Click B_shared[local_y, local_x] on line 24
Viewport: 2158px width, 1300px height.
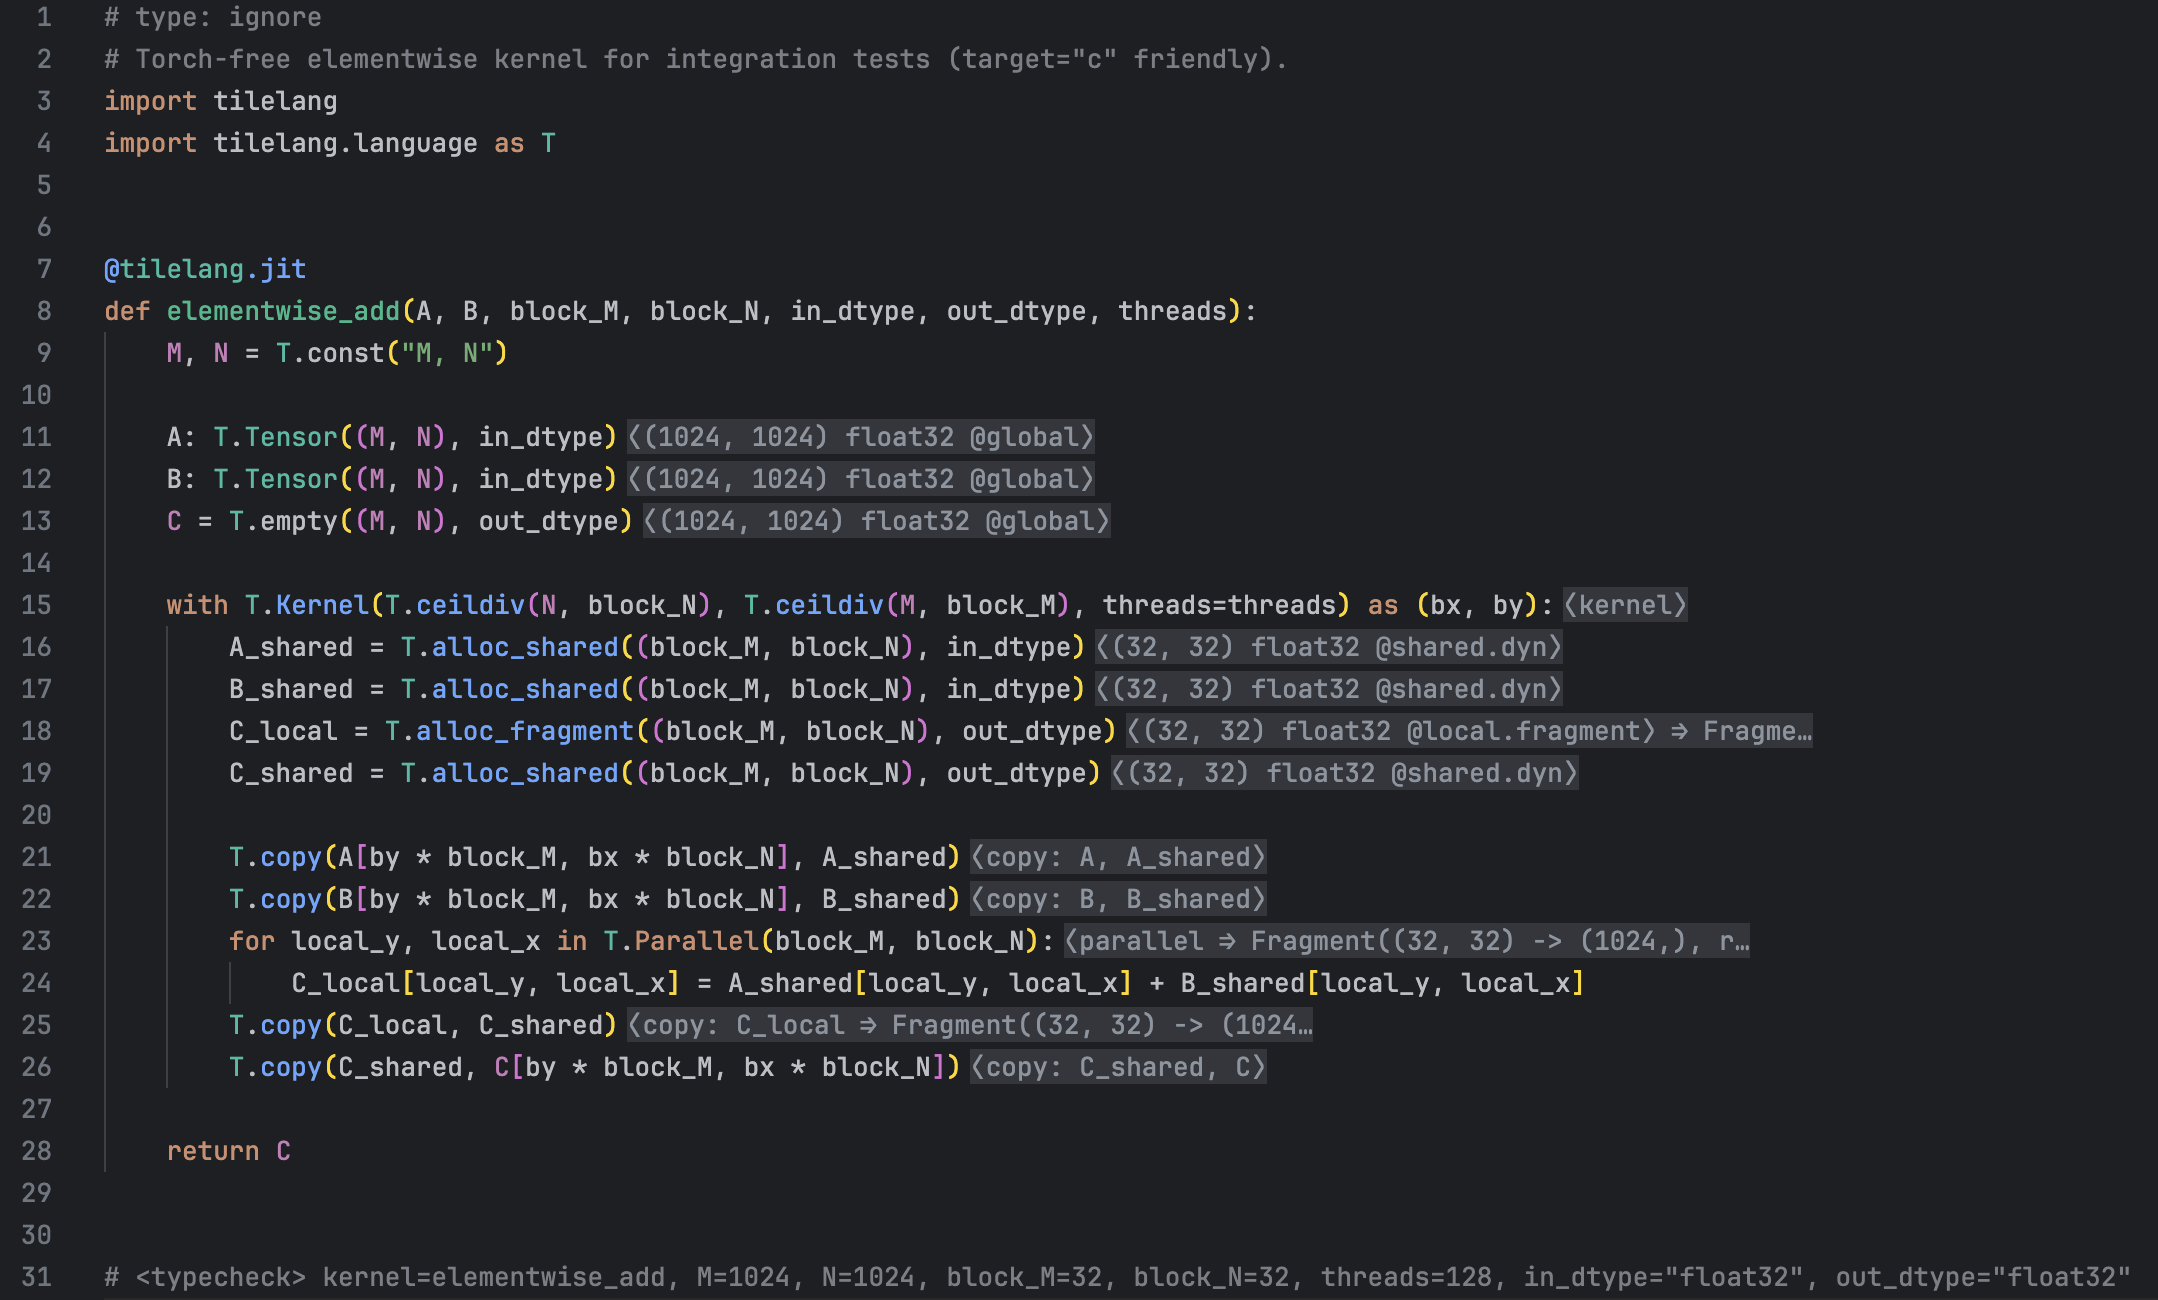pyautogui.click(x=1382, y=983)
